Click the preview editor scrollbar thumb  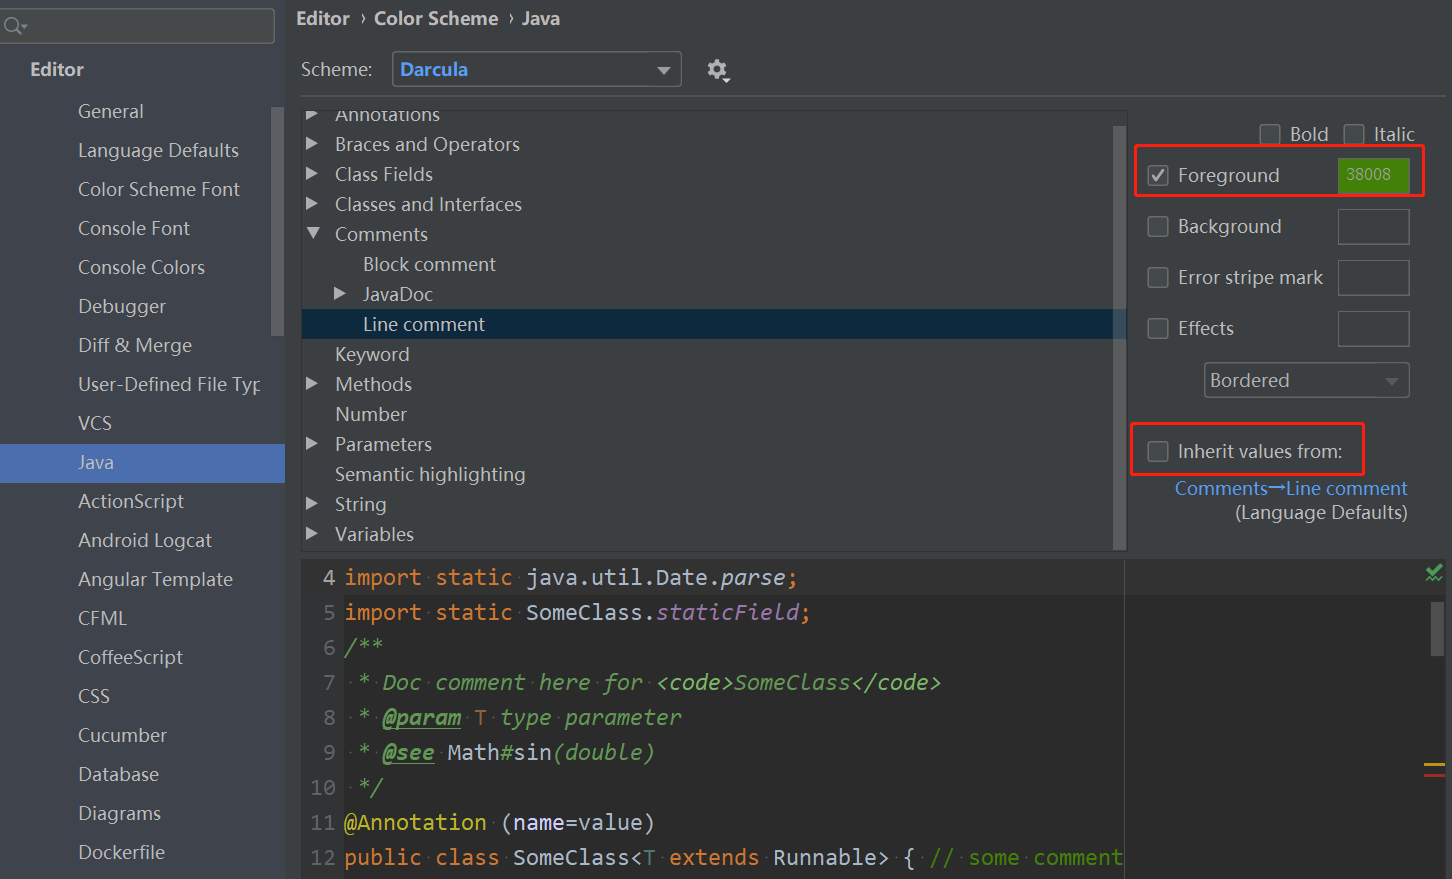pos(1437,629)
